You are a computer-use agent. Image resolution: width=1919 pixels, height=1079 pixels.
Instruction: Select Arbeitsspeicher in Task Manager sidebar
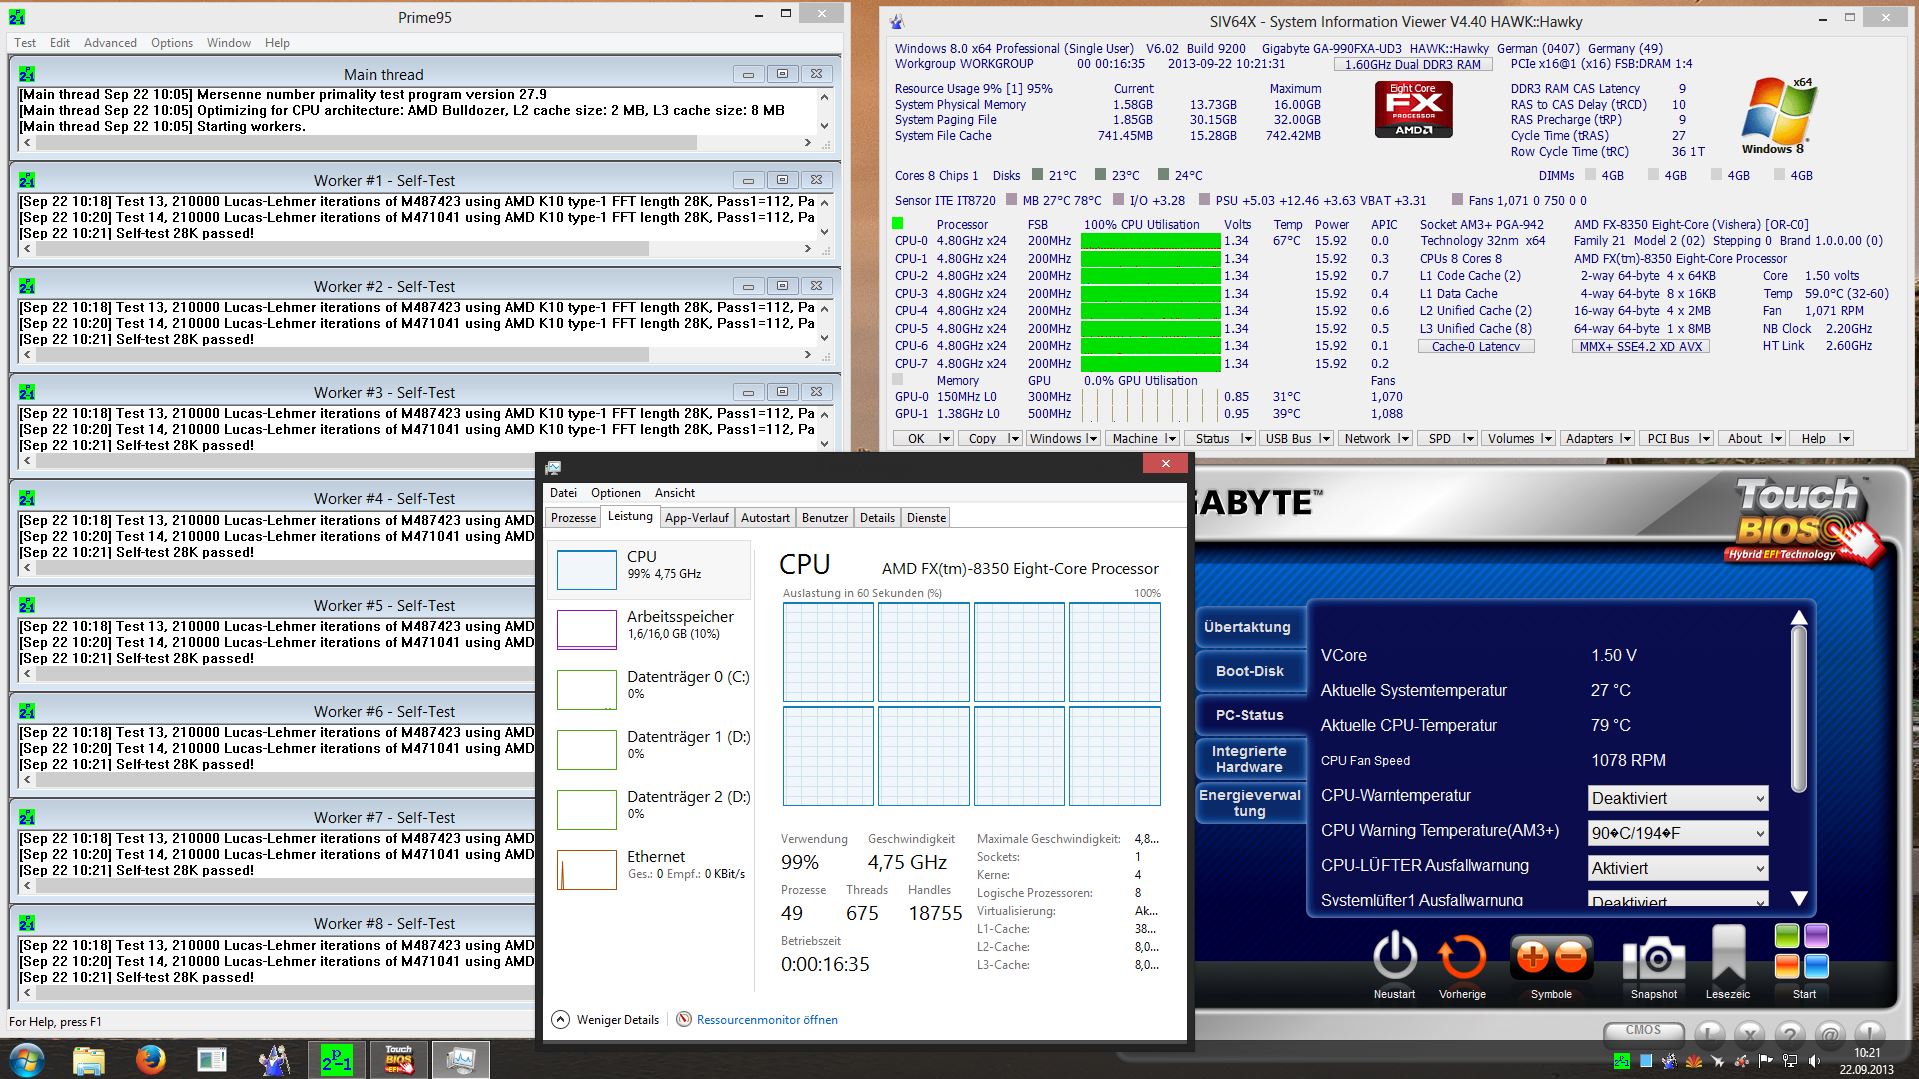tap(651, 629)
